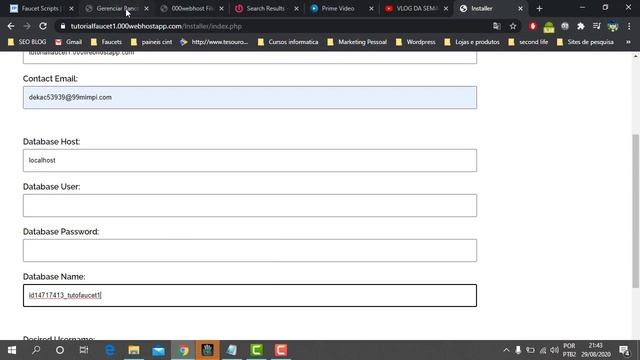
Task: Switch to the Prime Video tab
Action: pyautogui.click(x=338, y=8)
